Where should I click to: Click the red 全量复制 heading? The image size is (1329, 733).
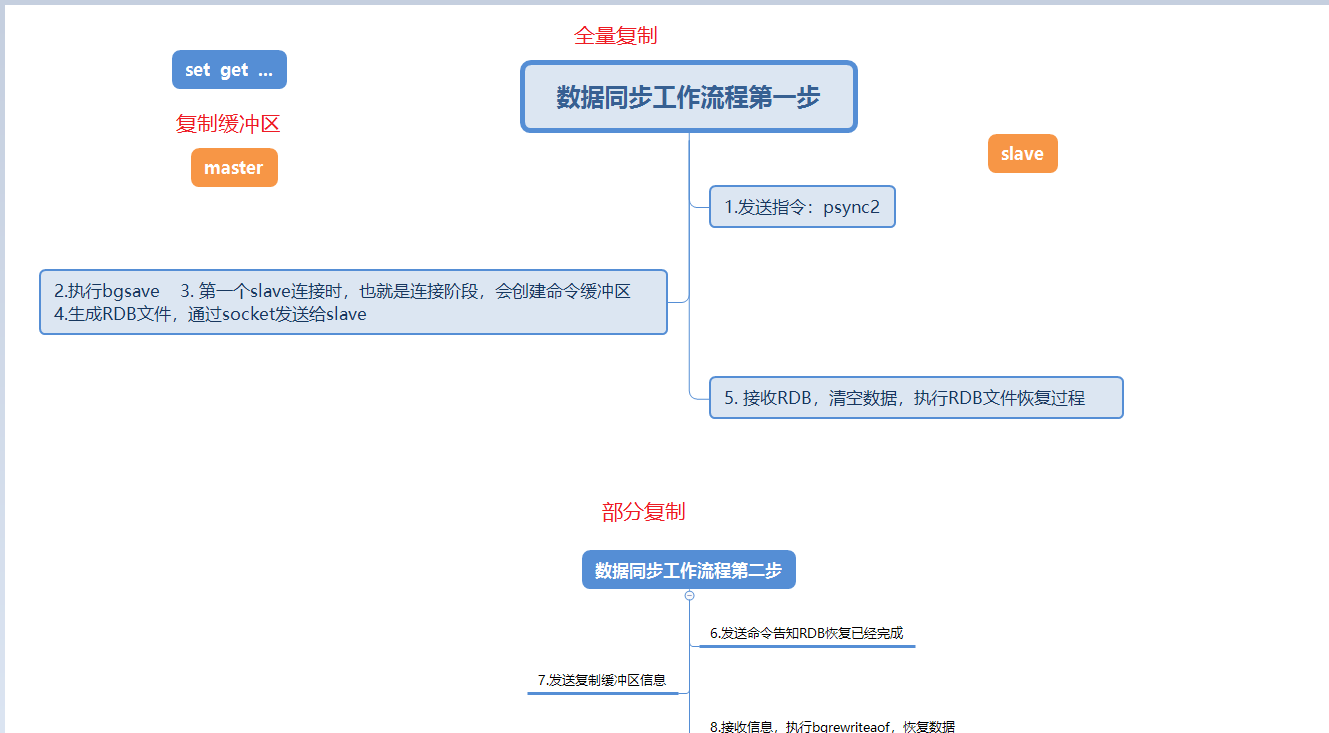pyautogui.click(x=615, y=36)
